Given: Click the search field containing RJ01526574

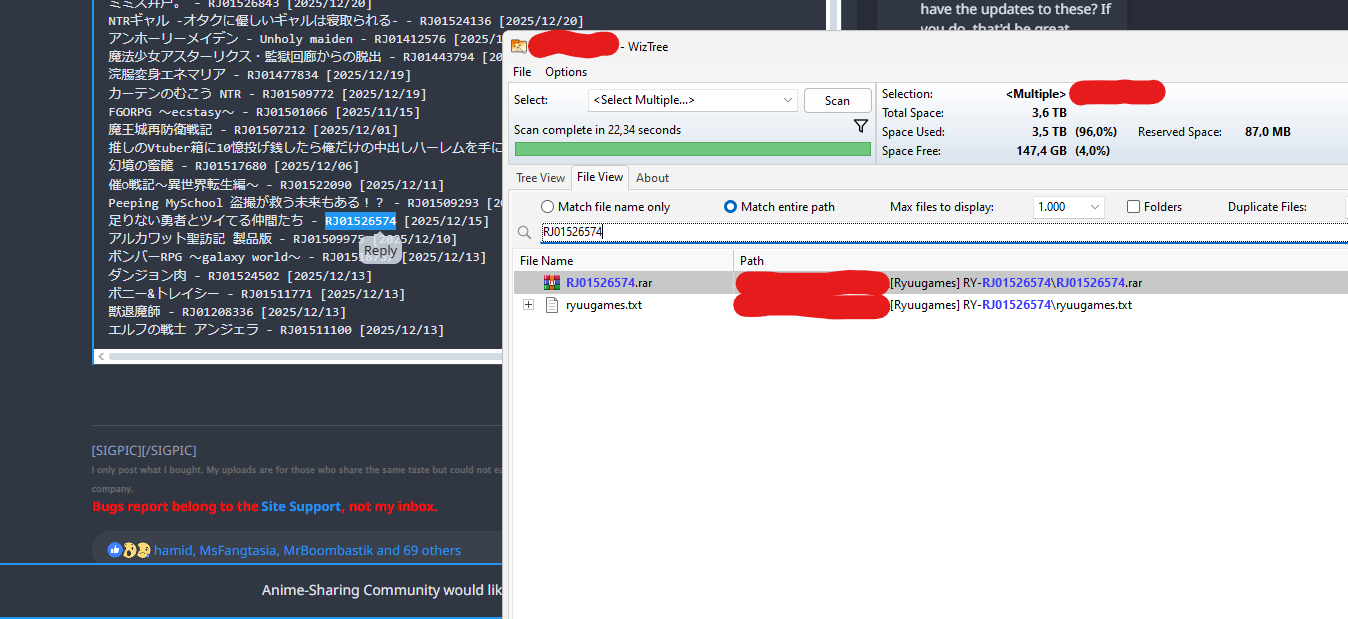Looking at the screenshot, I should click(943, 232).
